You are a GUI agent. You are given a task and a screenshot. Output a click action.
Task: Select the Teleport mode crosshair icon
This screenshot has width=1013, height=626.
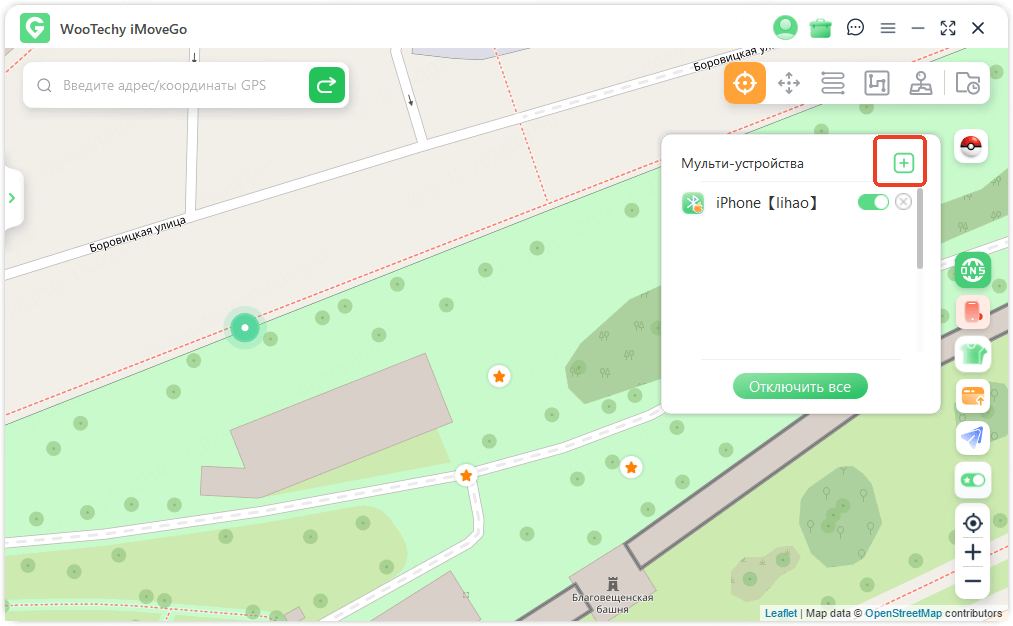(x=745, y=83)
